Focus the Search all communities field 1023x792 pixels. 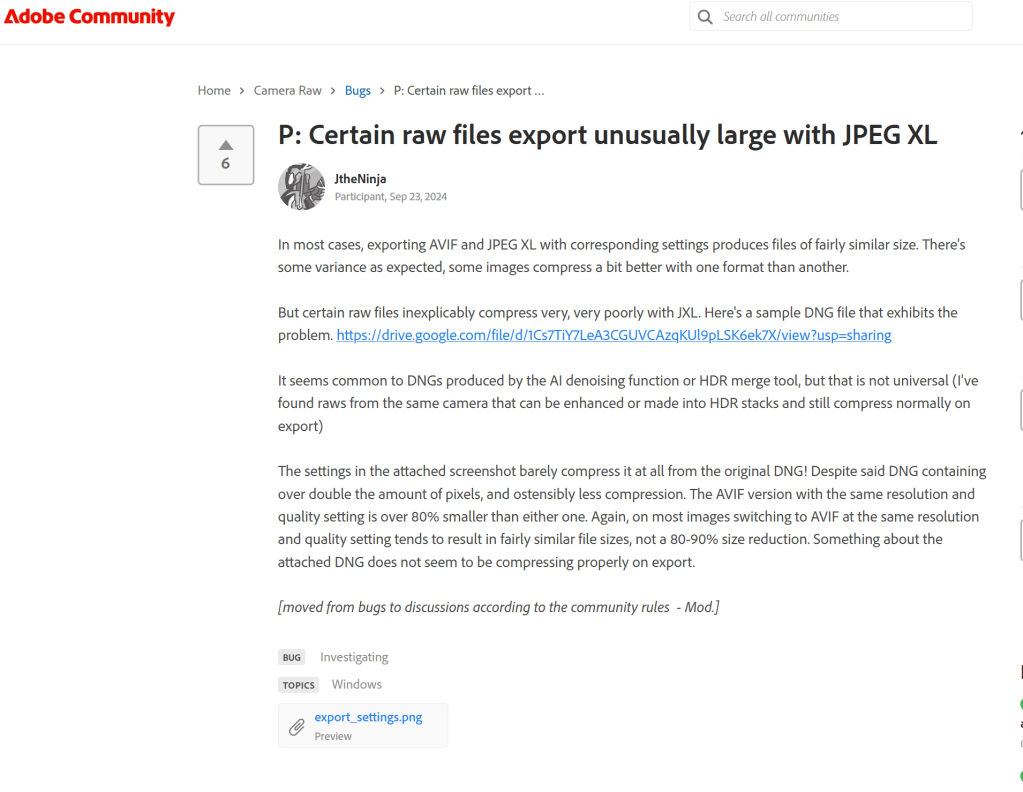pos(840,17)
